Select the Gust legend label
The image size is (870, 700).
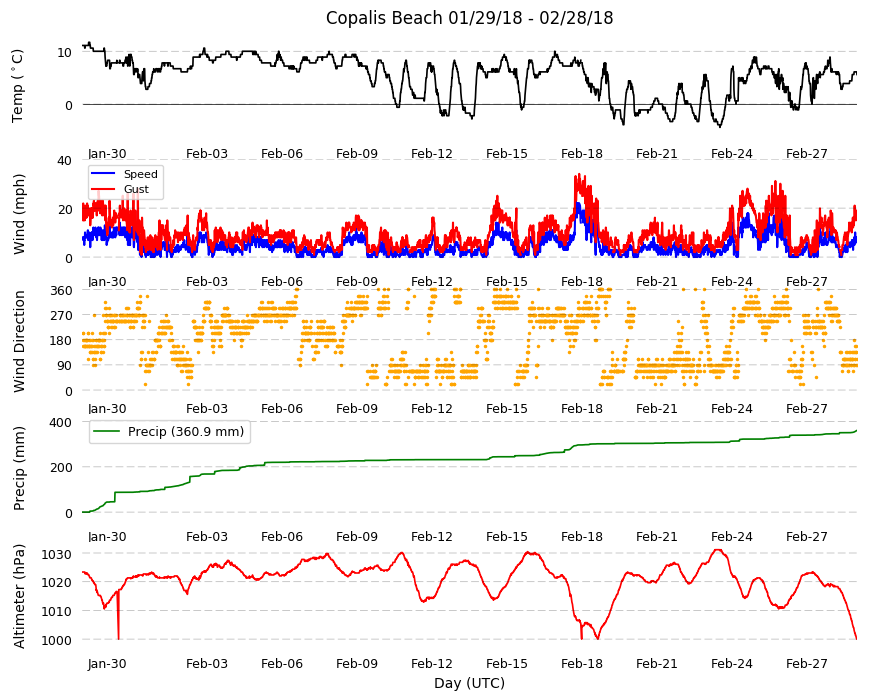tap(136, 189)
